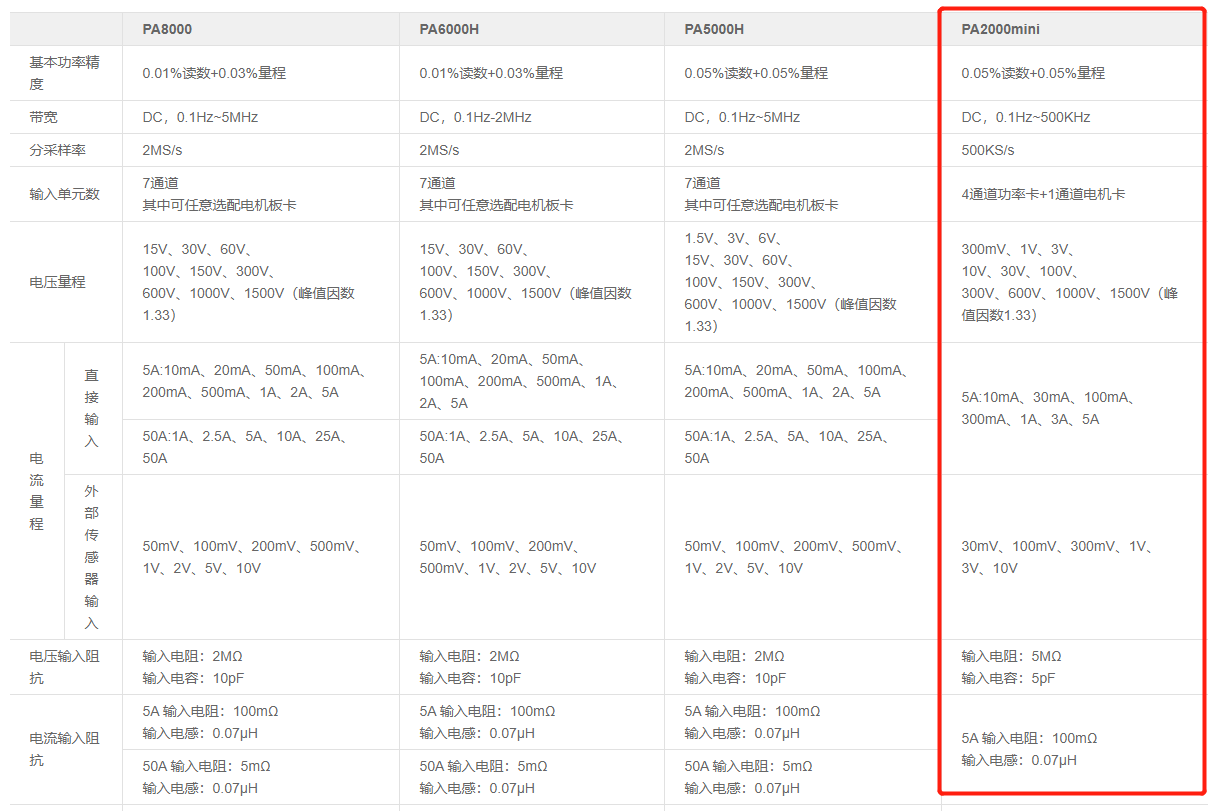This screenshot has height=811, width=1227.
Task: Click PA5000H accuracy 0.05%读数+0.05%量程
Action: (x=756, y=73)
